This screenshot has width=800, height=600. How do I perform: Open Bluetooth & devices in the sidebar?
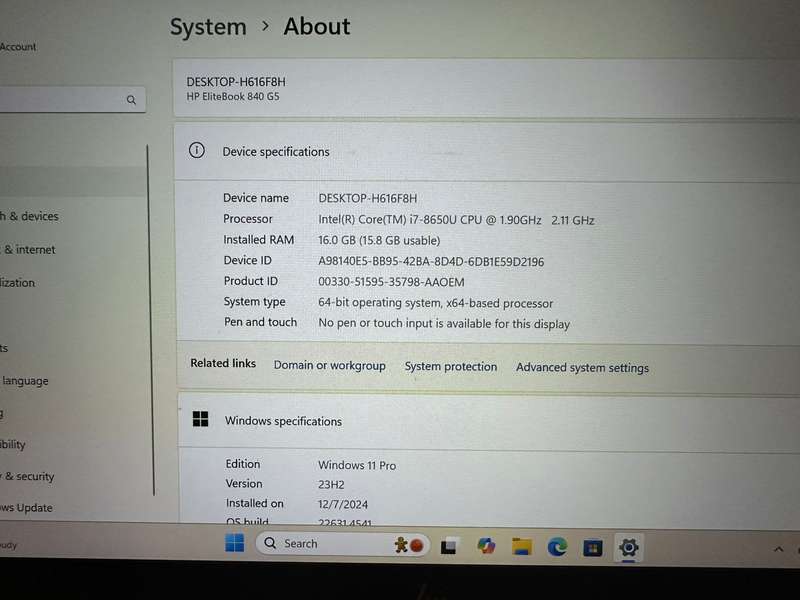tap(30, 216)
